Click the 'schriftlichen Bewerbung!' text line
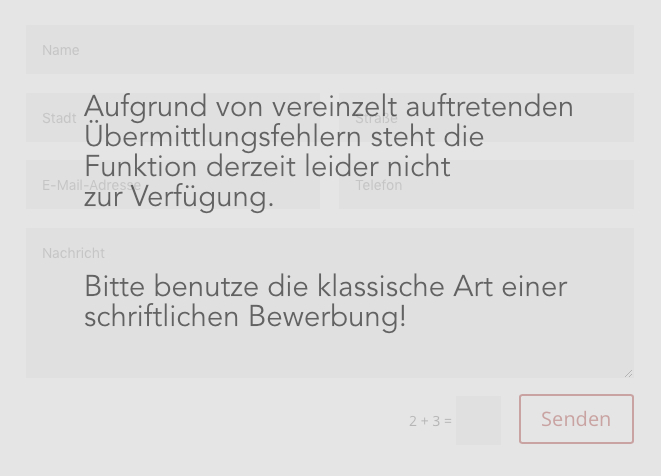661x476 pixels. (x=245, y=317)
